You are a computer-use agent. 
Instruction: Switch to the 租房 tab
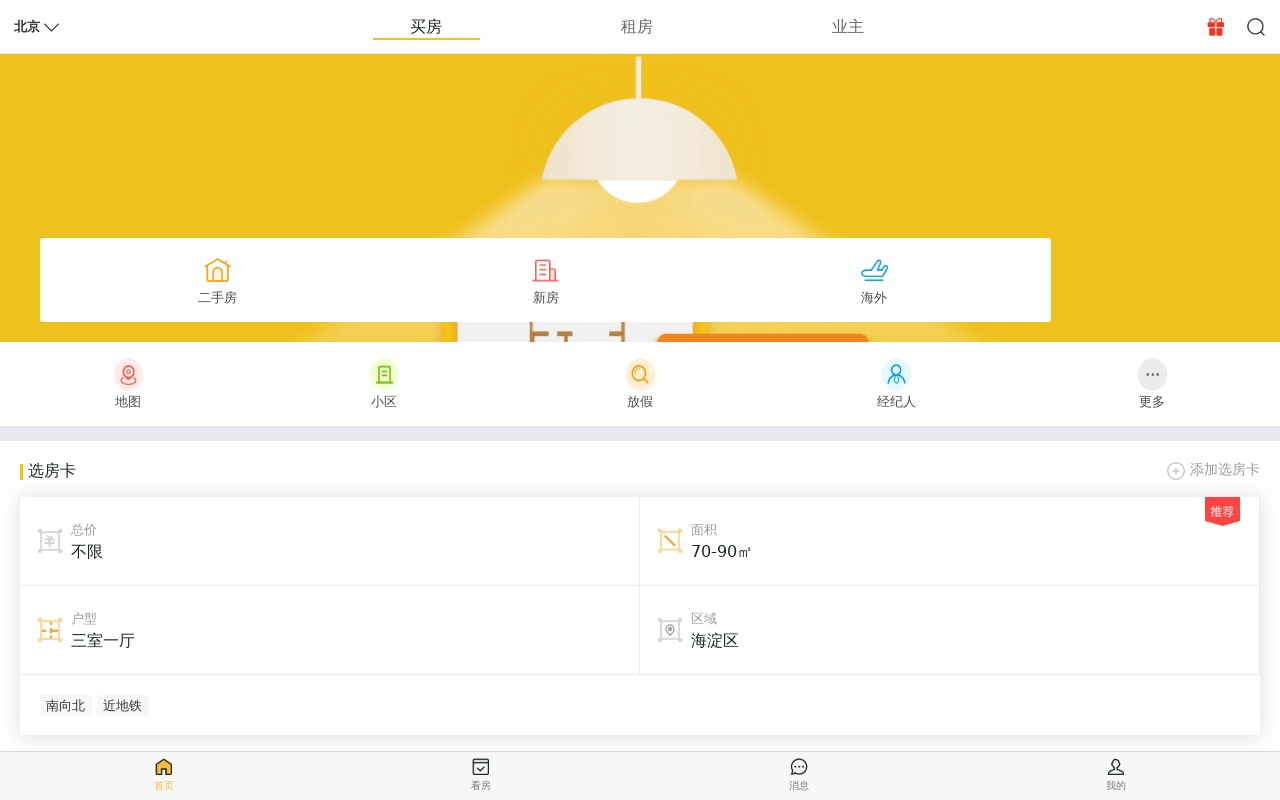click(x=637, y=27)
